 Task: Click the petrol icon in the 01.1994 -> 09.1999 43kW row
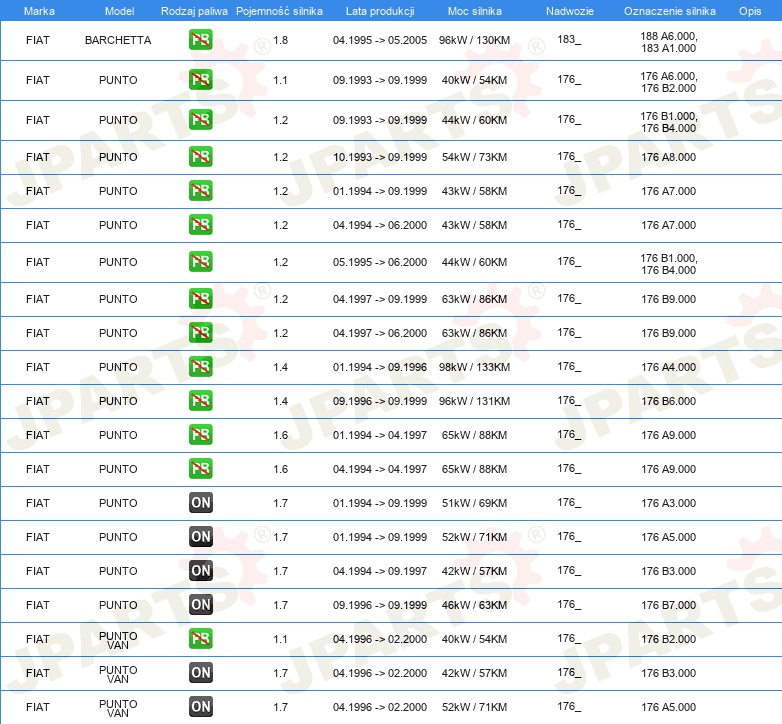coord(201,190)
